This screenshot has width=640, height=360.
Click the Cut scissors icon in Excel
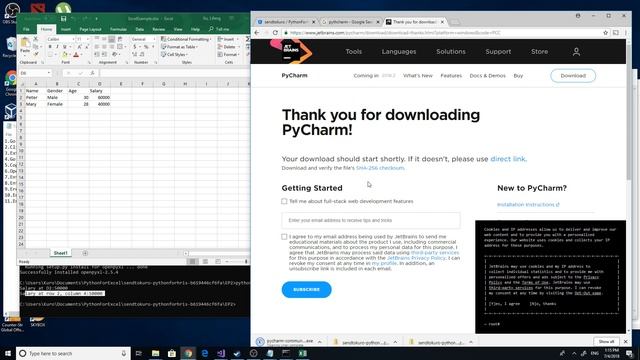(36, 39)
